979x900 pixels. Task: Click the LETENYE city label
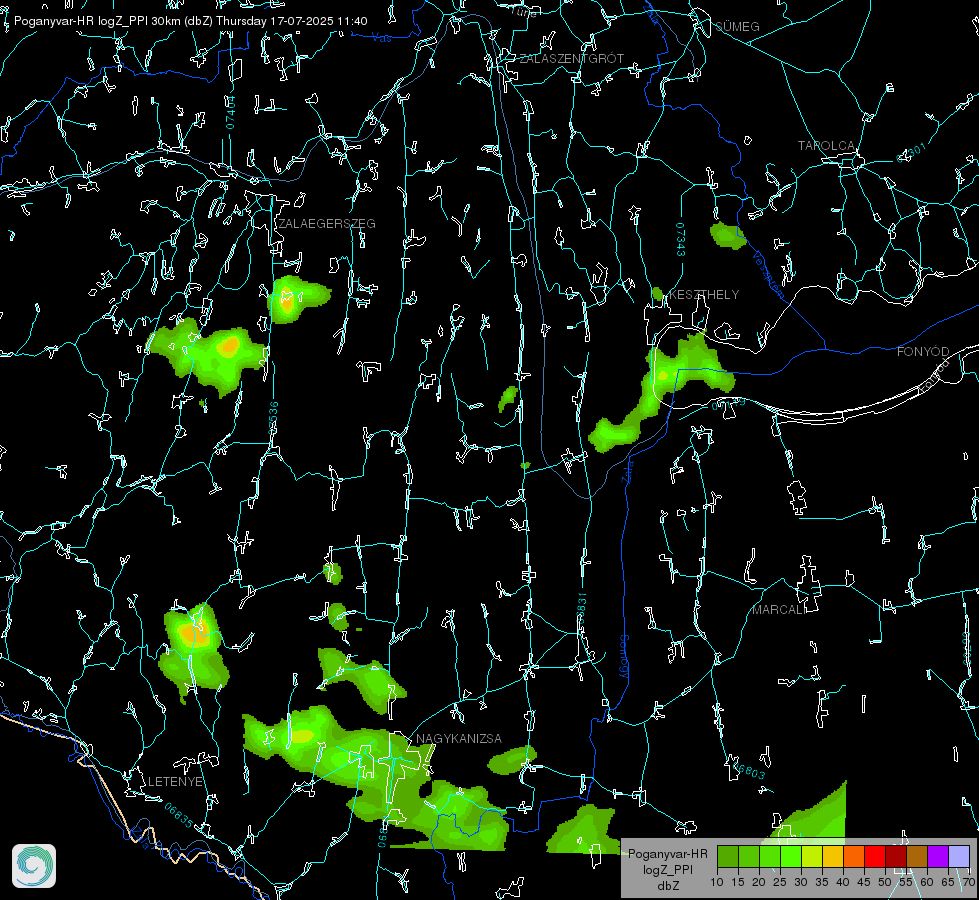click(x=175, y=782)
